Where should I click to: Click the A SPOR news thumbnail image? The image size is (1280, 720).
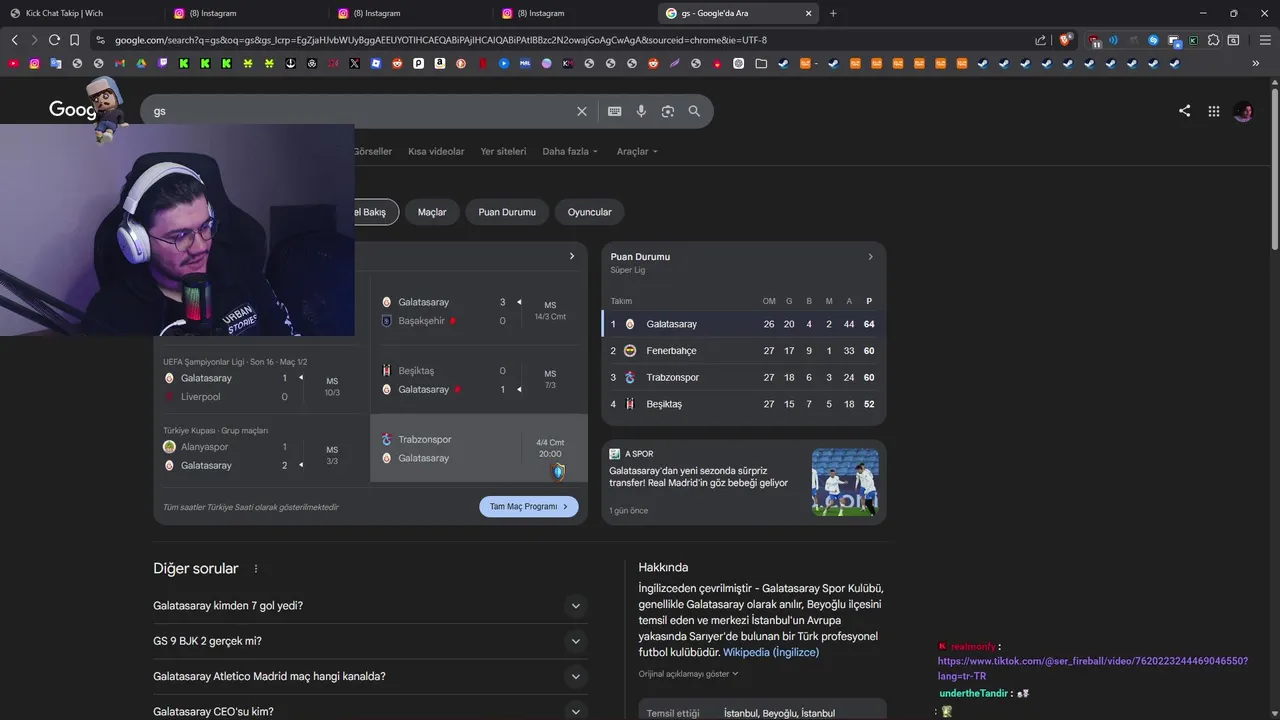845,482
